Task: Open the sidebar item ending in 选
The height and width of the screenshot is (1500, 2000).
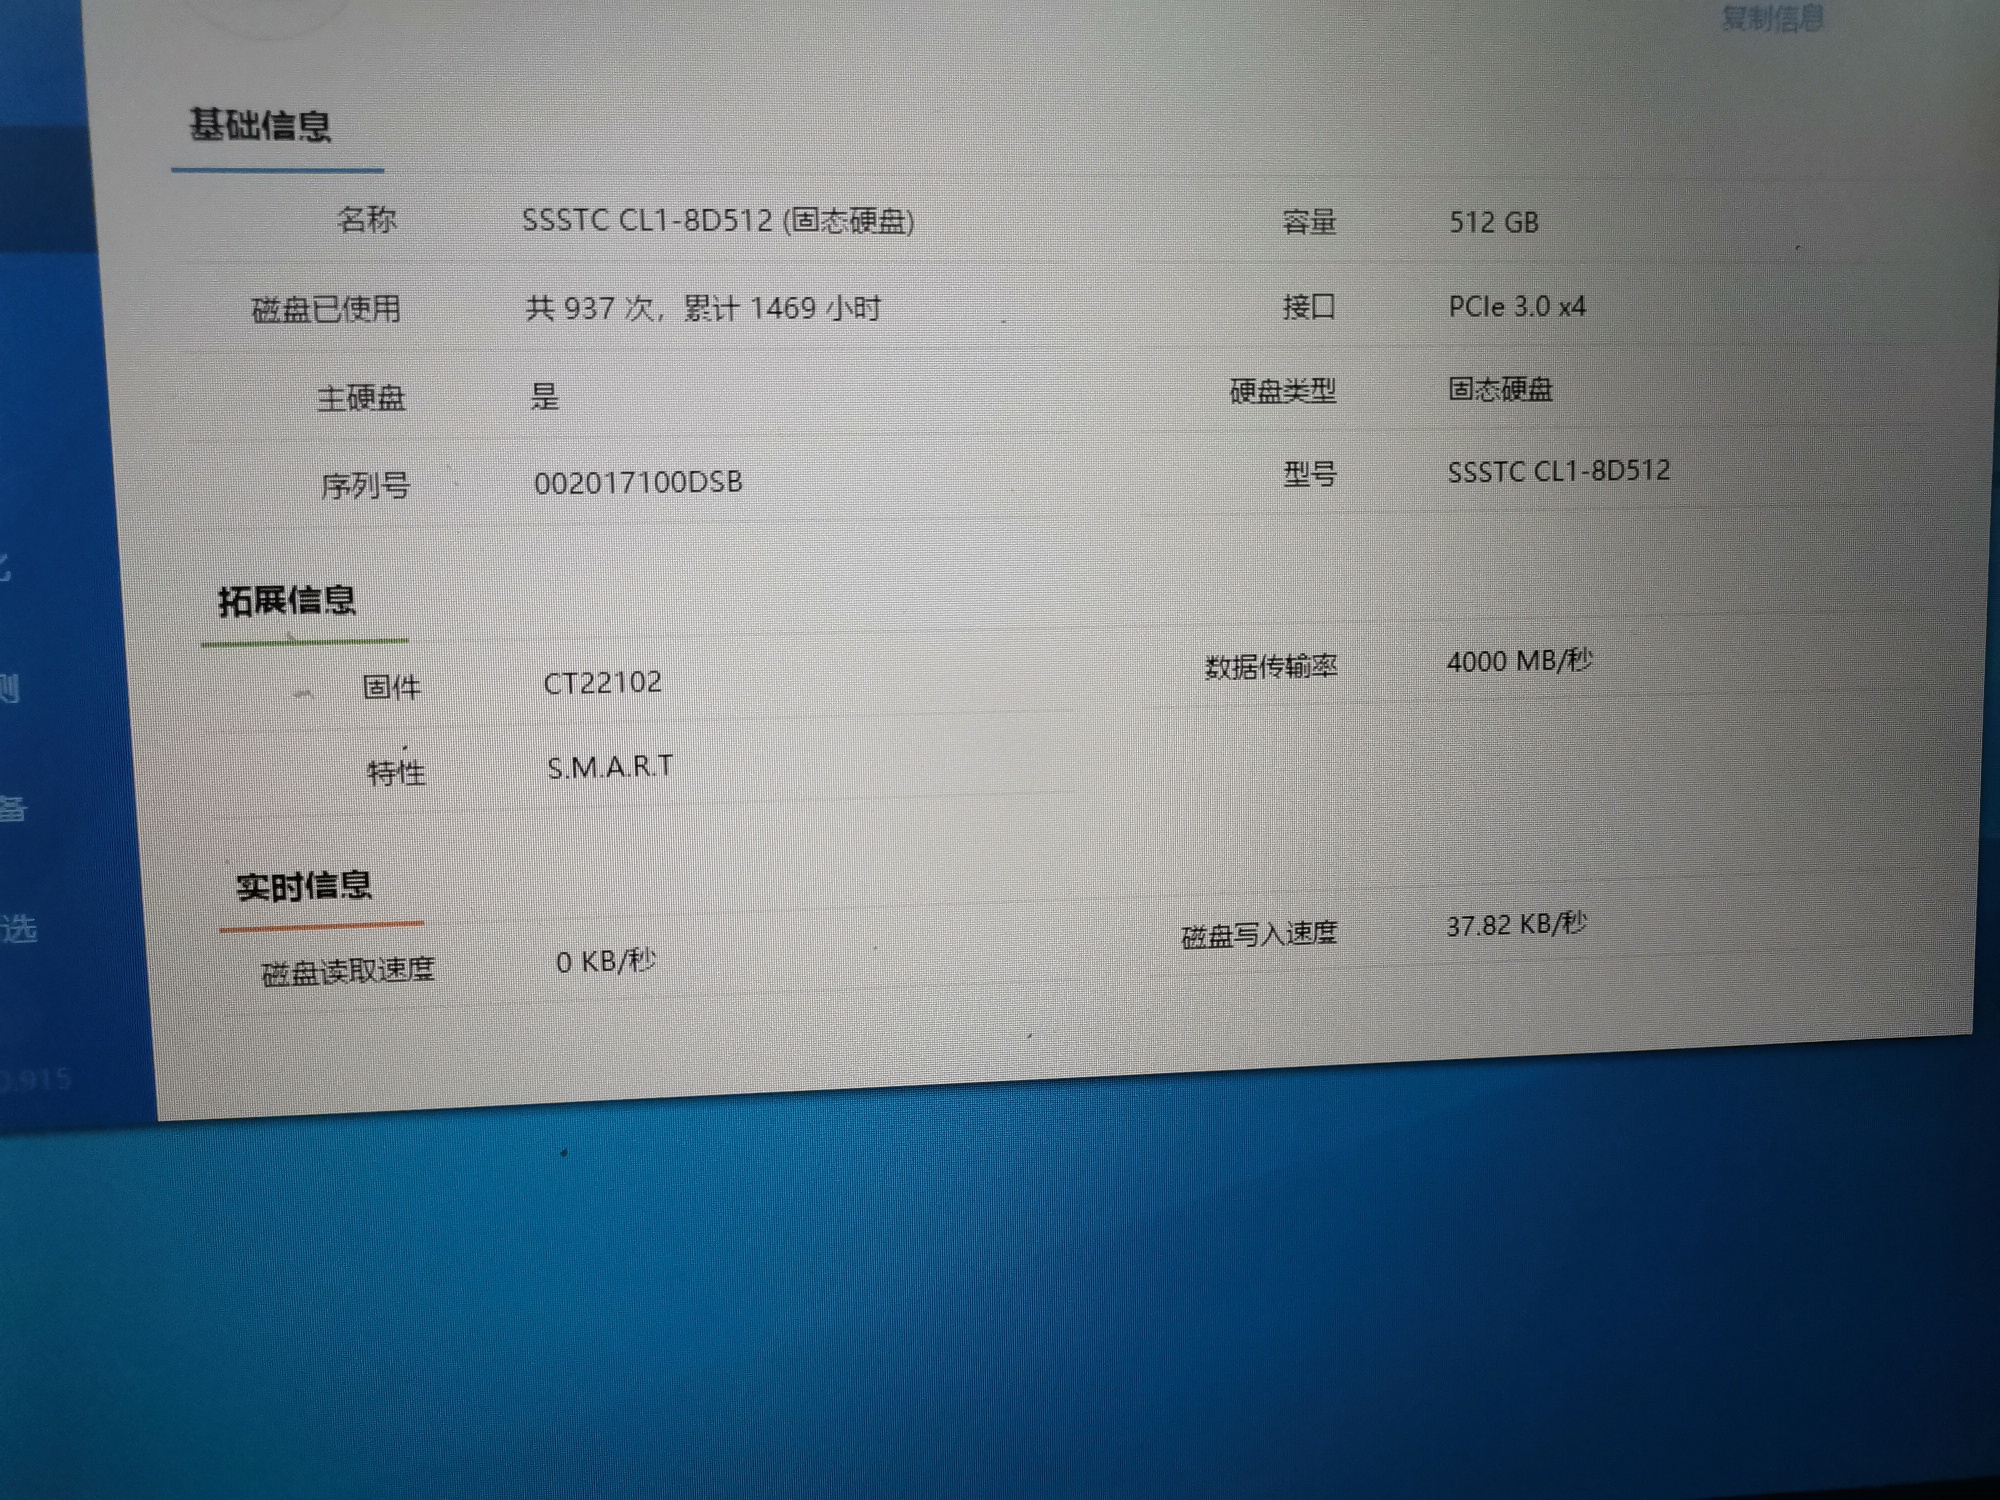Action: click(x=19, y=929)
